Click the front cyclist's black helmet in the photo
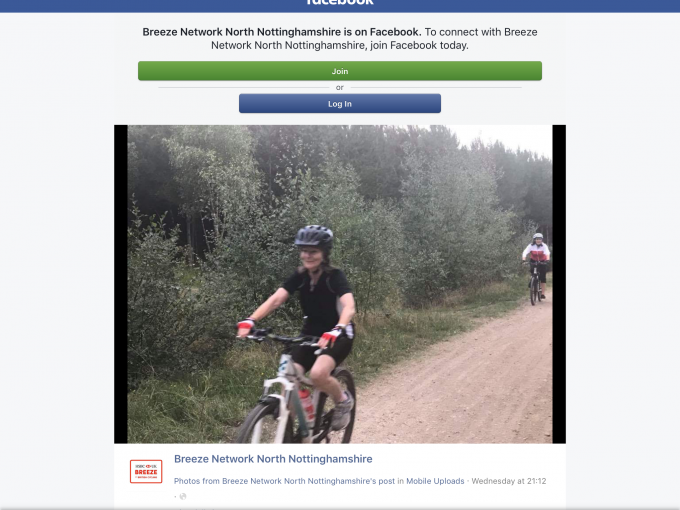 (x=314, y=236)
